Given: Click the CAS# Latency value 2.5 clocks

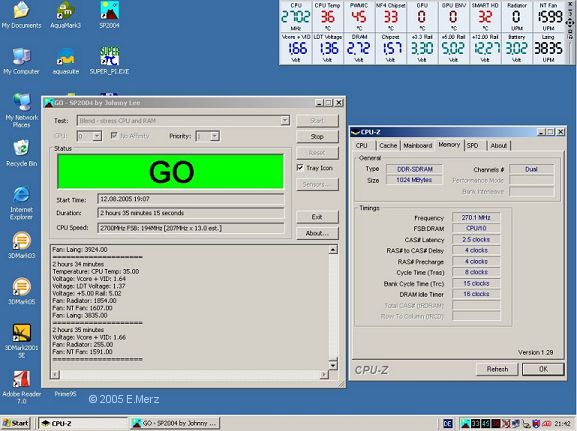Looking at the screenshot, I should tap(476, 240).
